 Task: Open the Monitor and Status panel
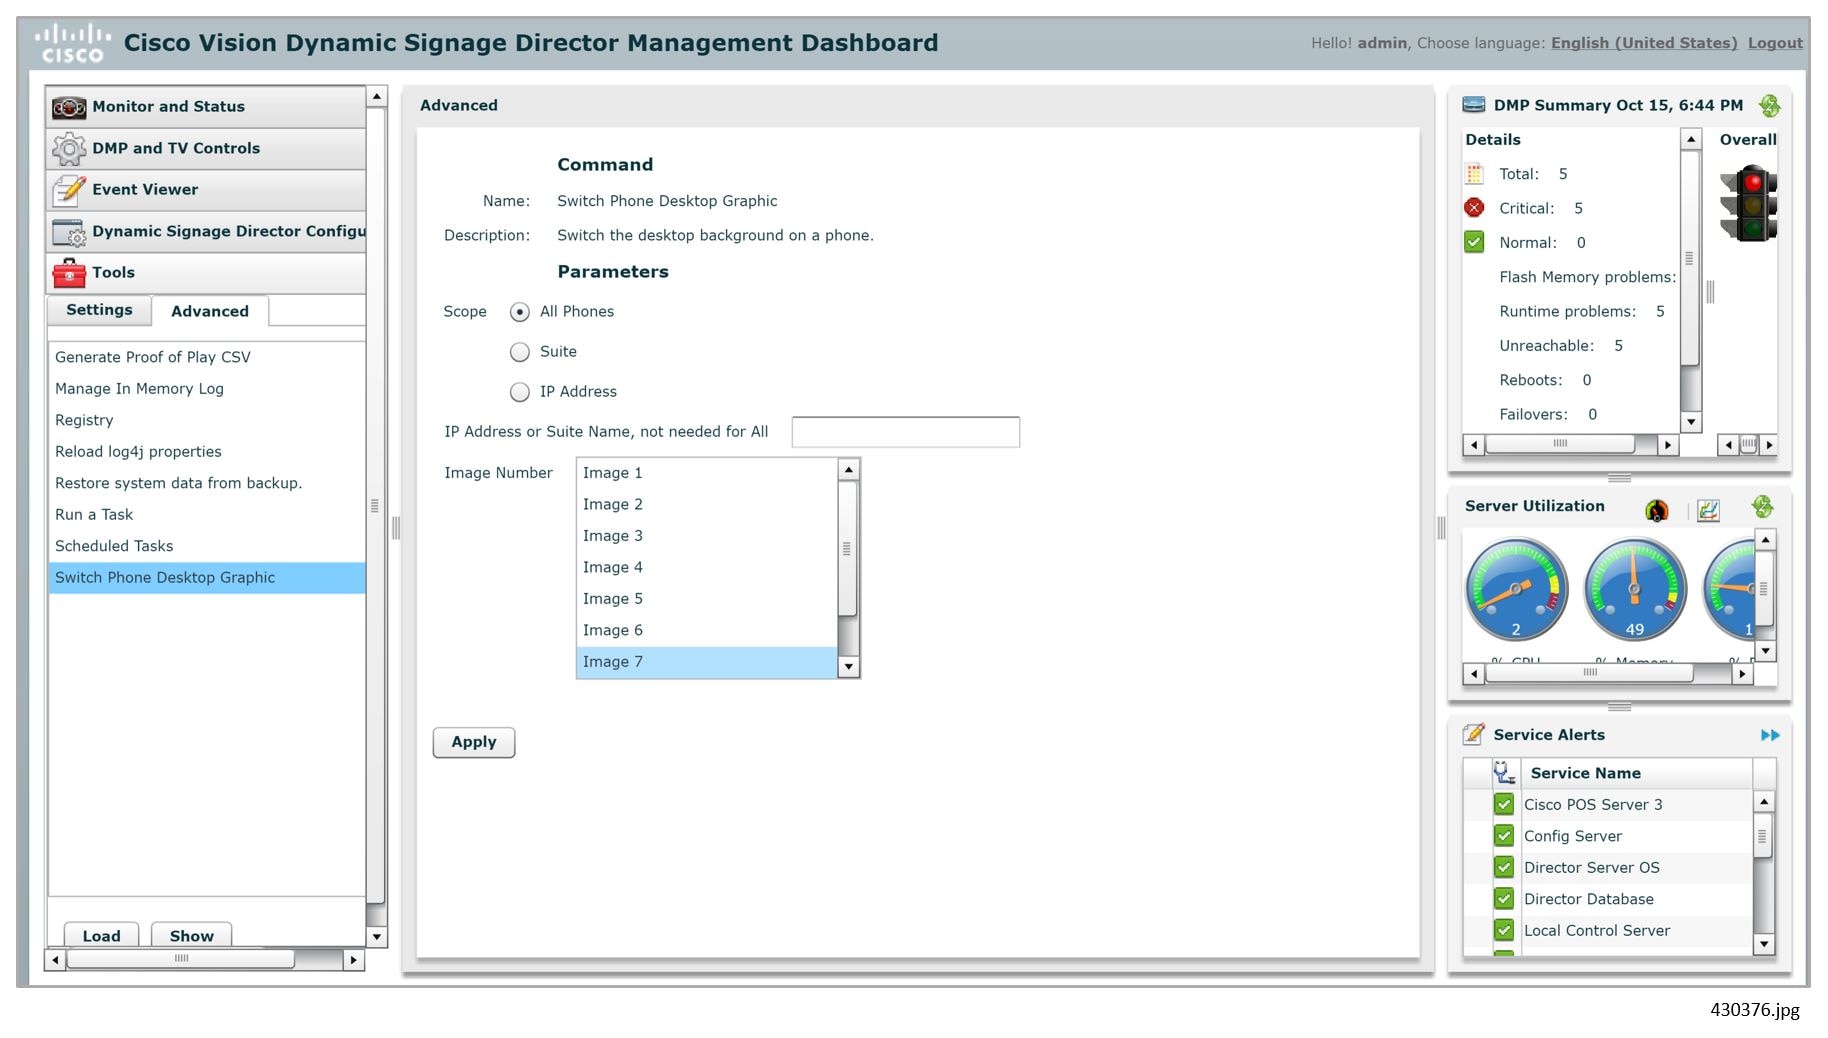click(68, 107)
